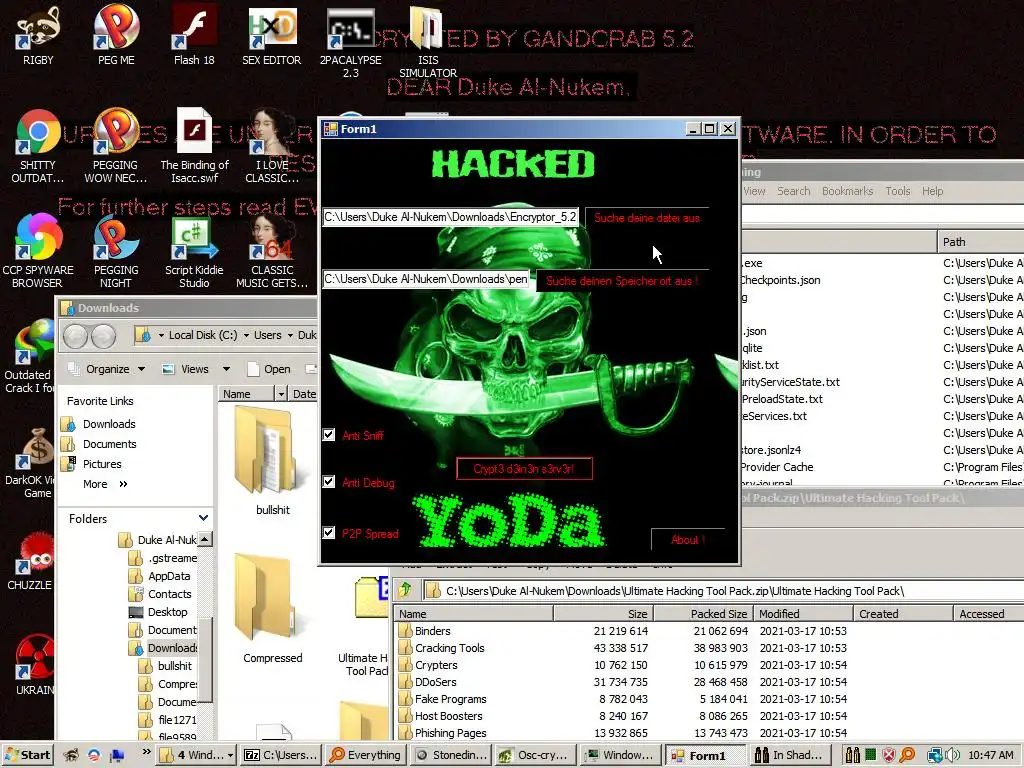Viewport: 1024px width, 768px height.
Task: Click Suche deinen Speicher ort aus button
Action: (622, 281)
